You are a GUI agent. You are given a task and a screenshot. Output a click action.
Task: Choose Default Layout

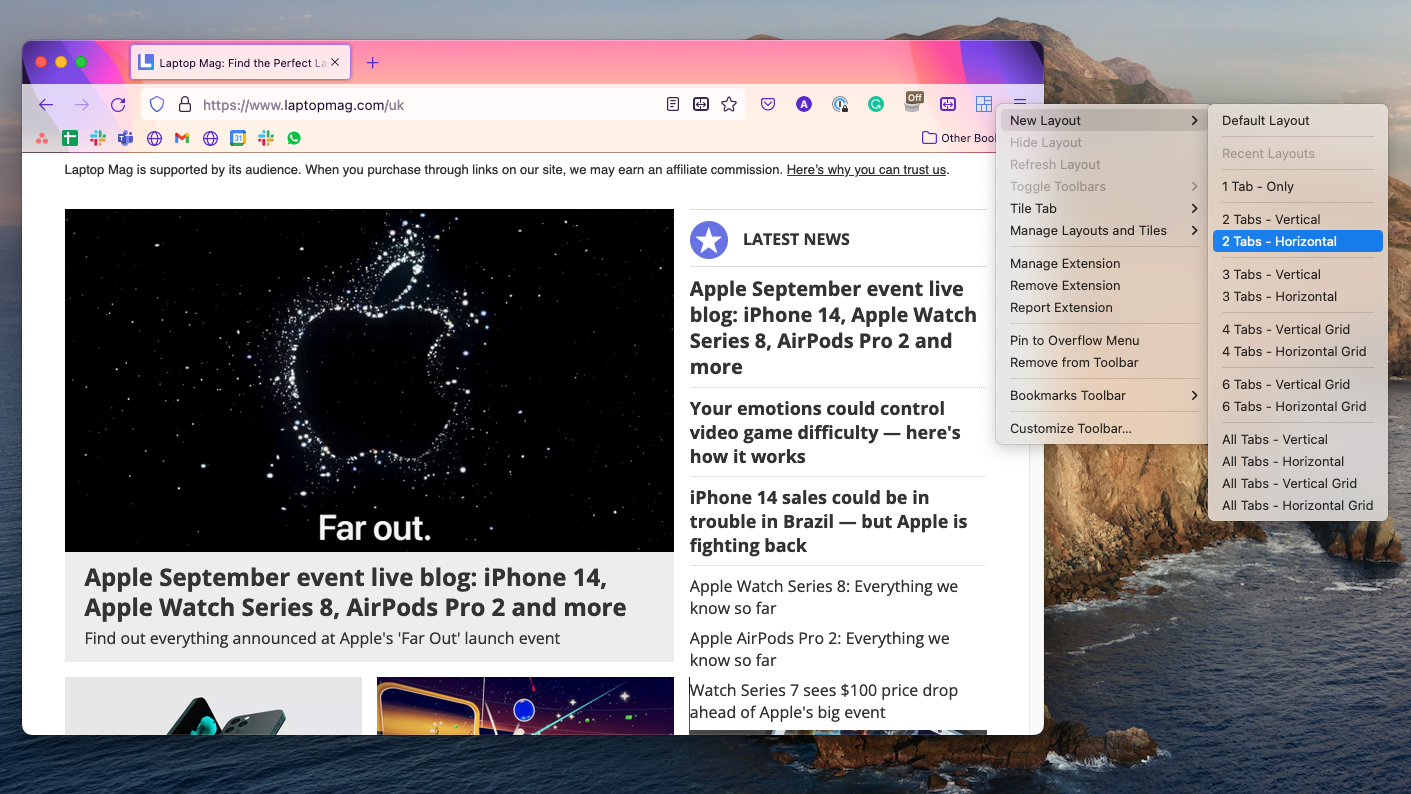1297,121
